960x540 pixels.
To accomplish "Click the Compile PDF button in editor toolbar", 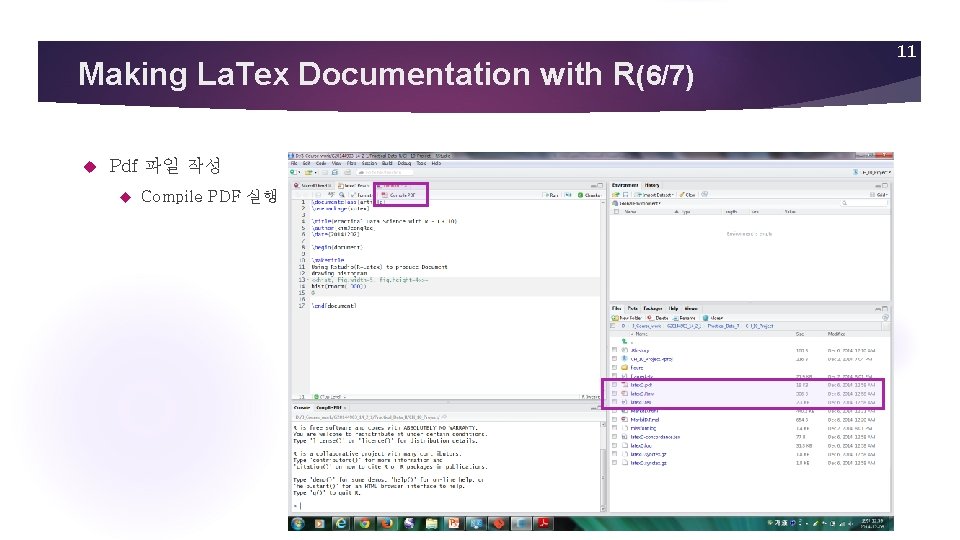I will [x=399, y=195].
